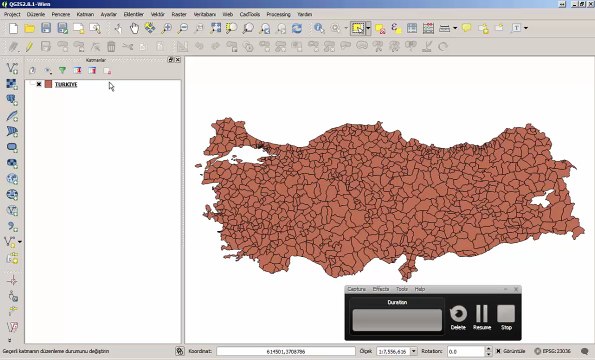Open select features tool dropdown arrow

(368, 28)
